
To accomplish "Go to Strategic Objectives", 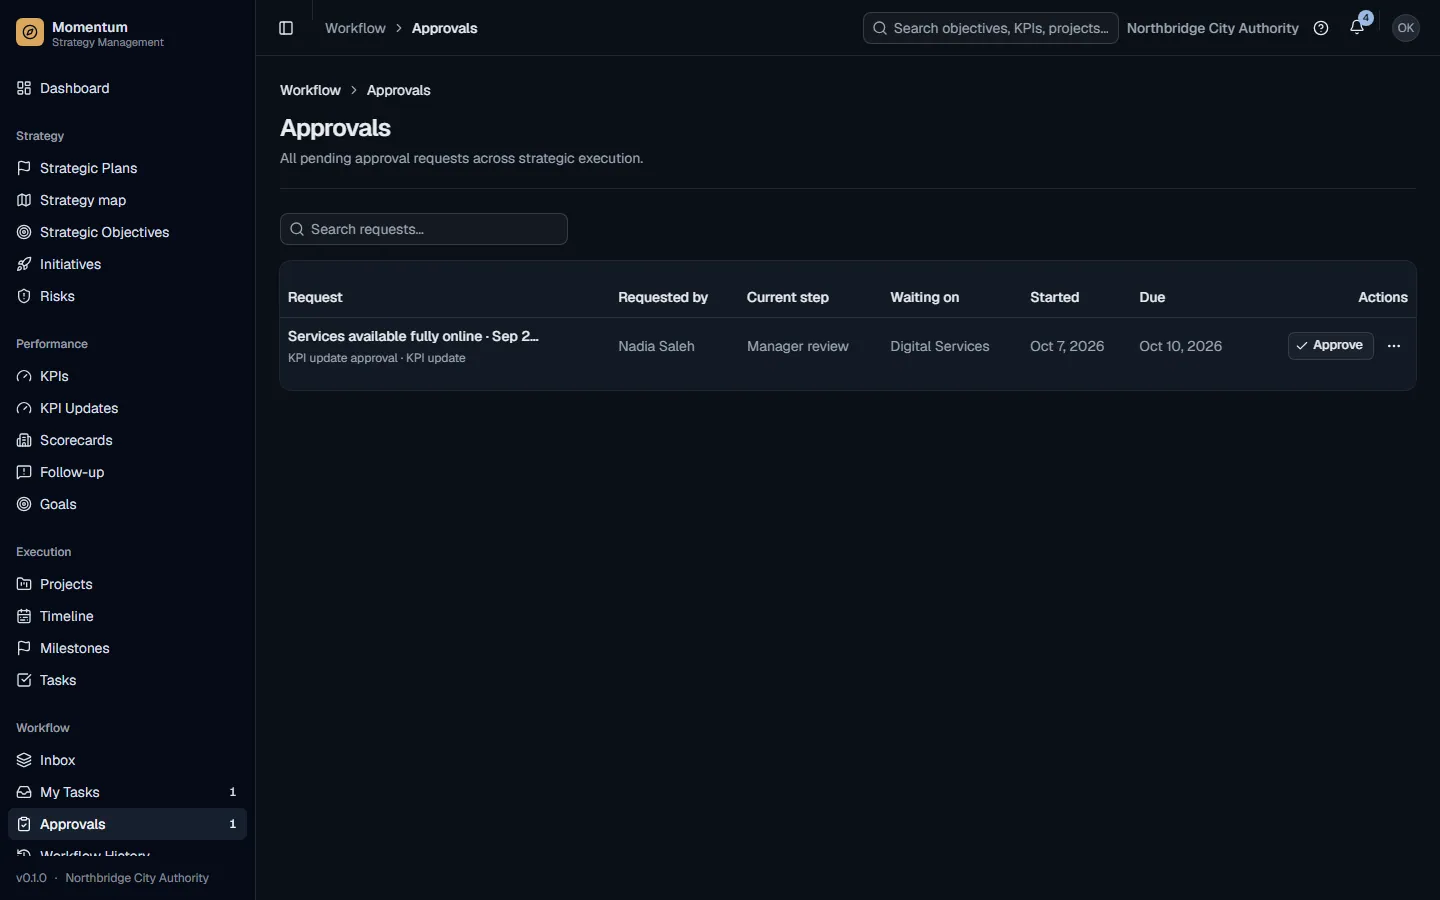I will (x=127, y=232).
